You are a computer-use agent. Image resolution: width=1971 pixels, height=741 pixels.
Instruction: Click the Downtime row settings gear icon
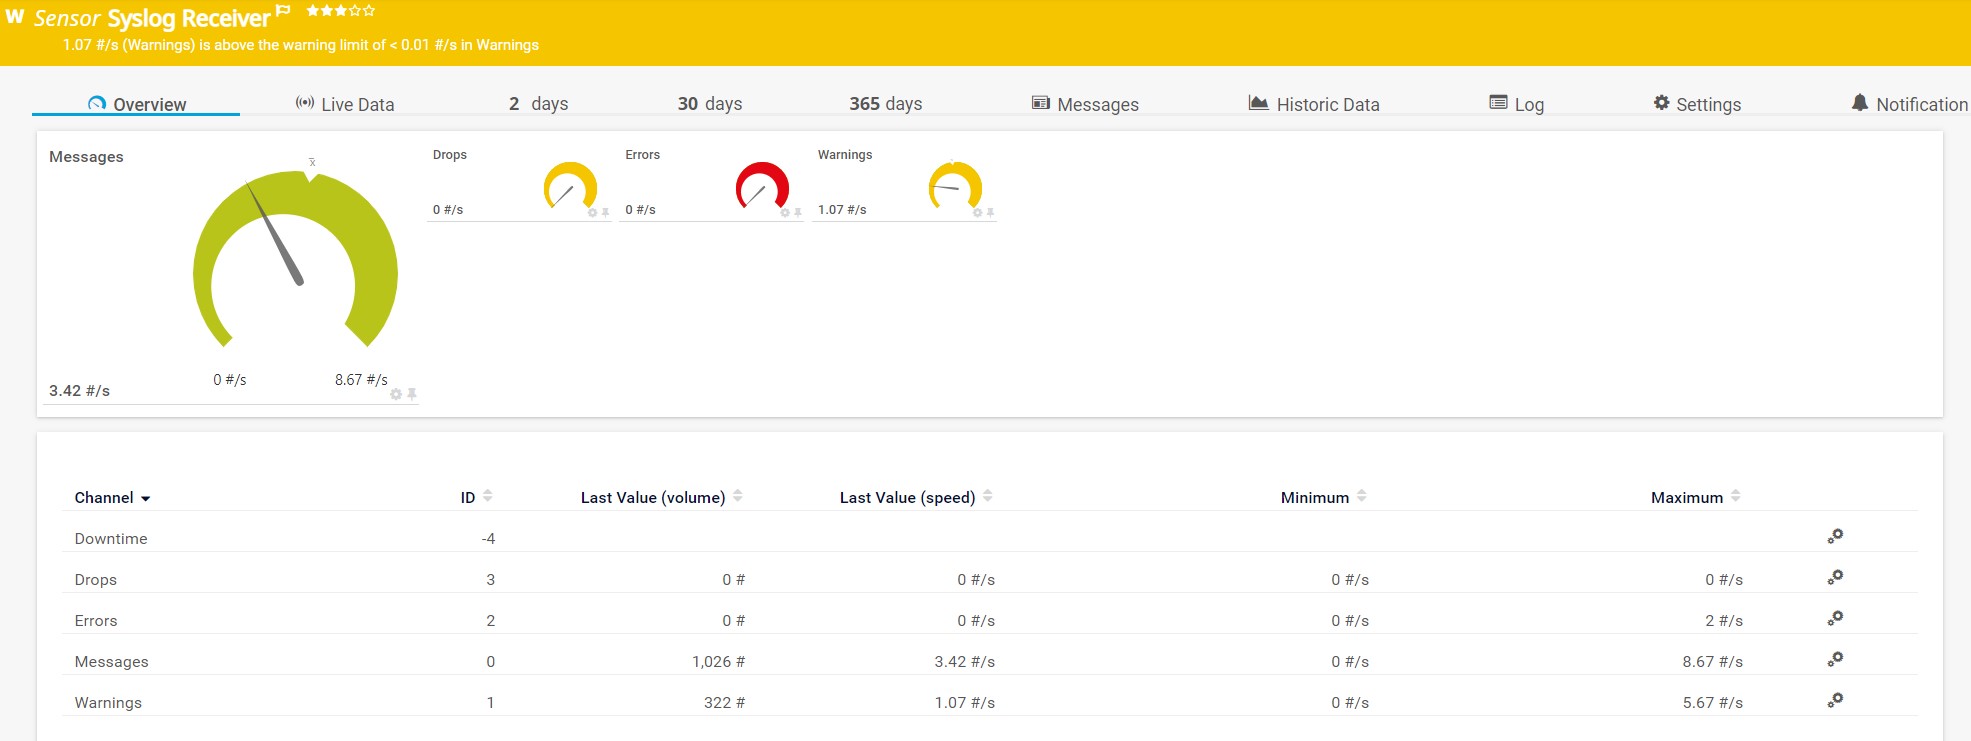click(1835, 537)
